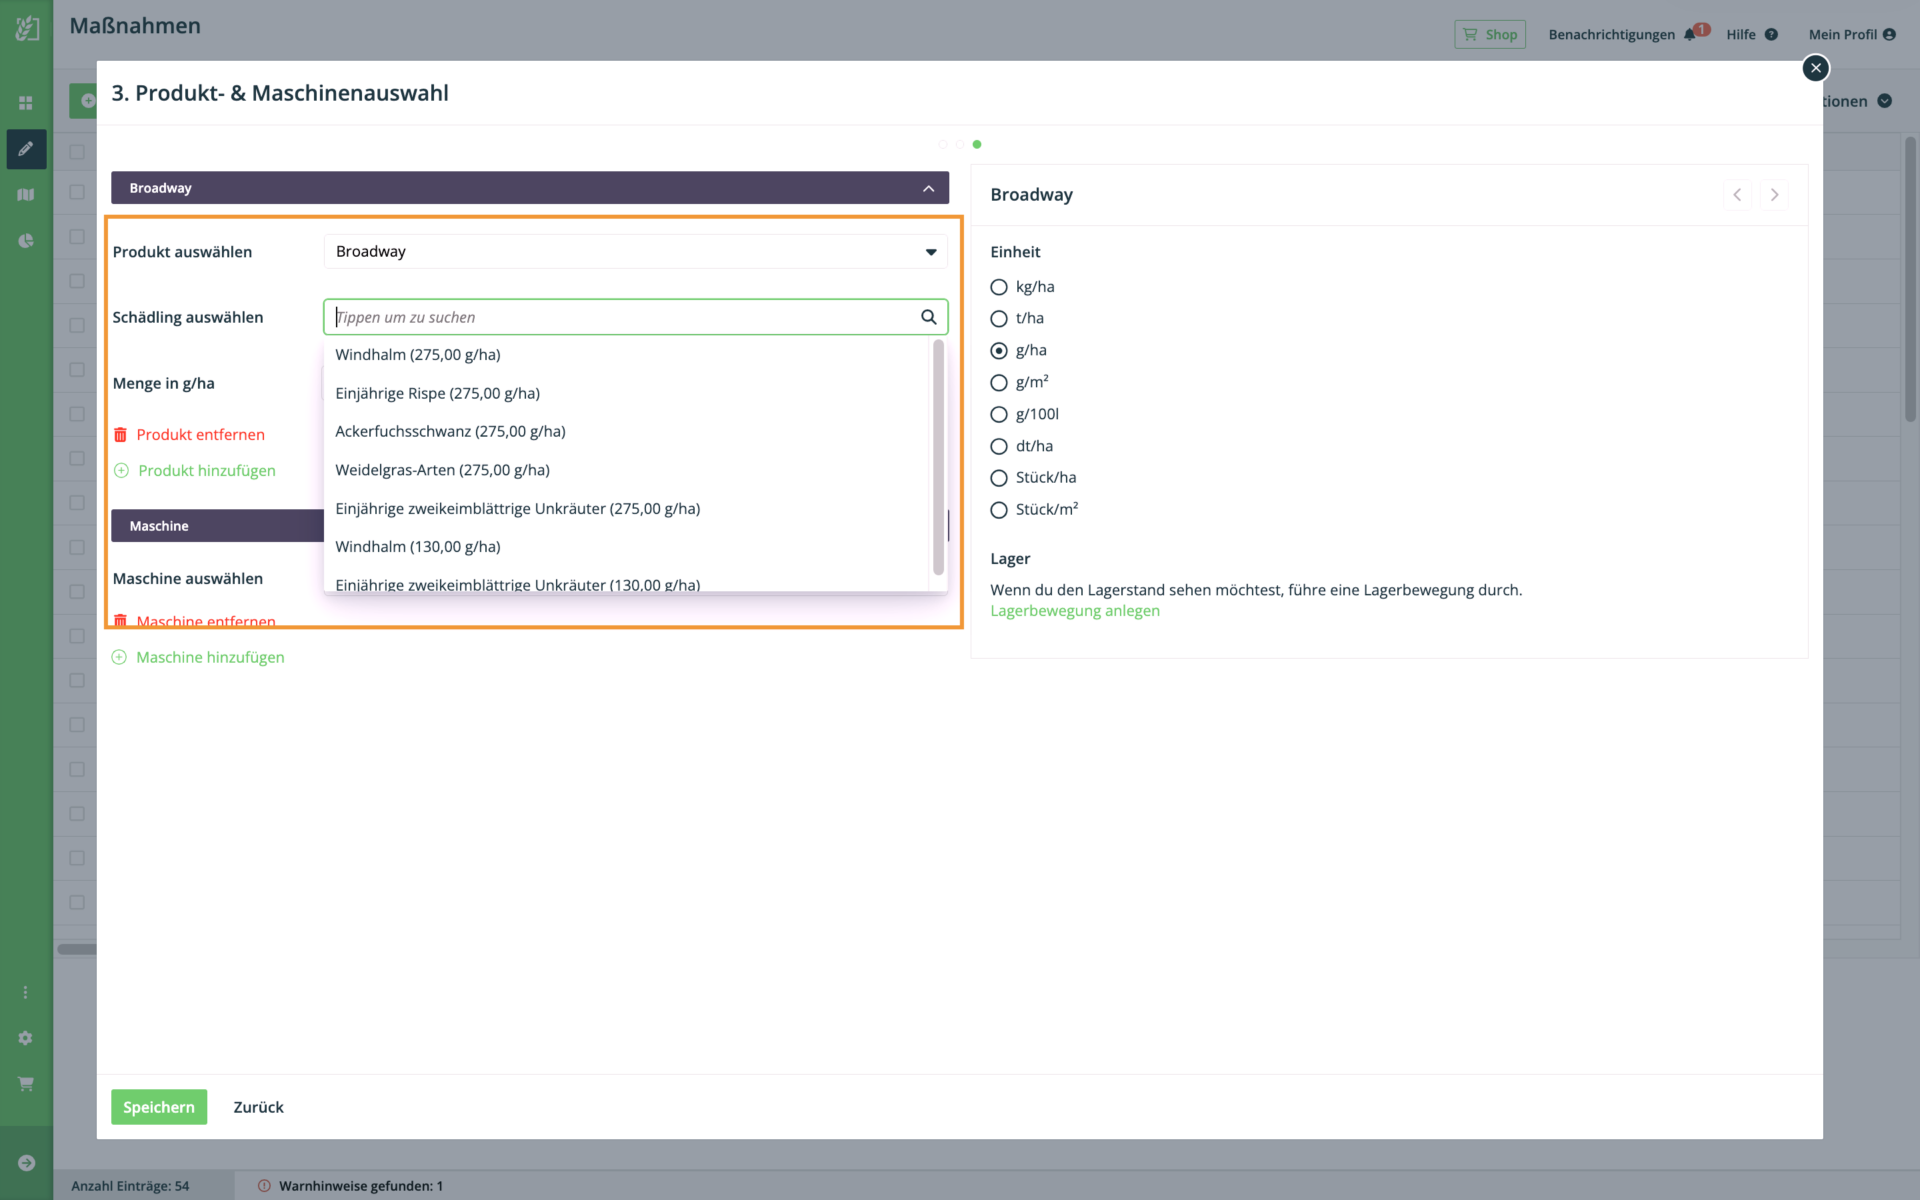This screenshot has height=1200, width=1920.
Task: Click the Maschine hinzufügen link
Action: [210, 657]
